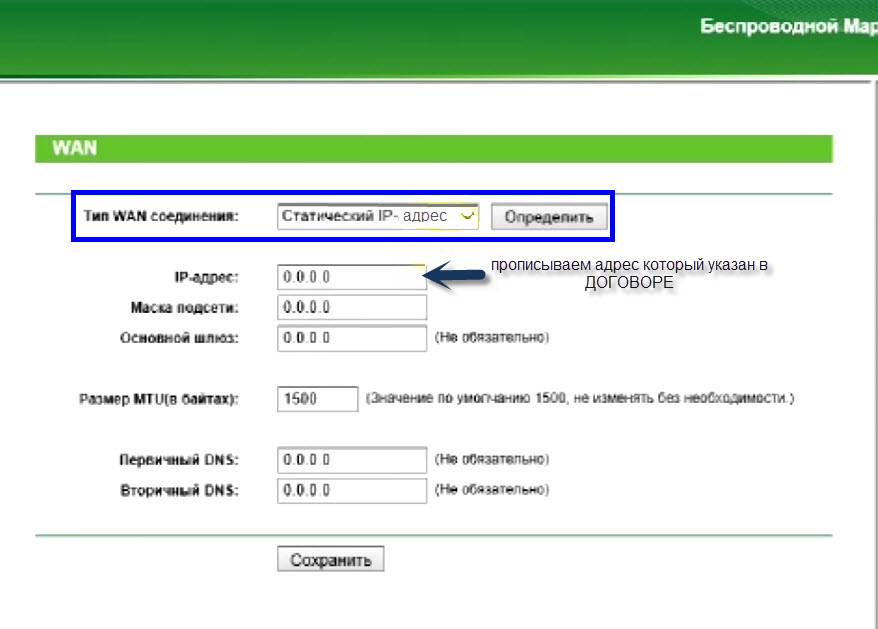Click Не обязательно note beside Основной шлюз
This screenshot has width=878, height=629.
491,338
